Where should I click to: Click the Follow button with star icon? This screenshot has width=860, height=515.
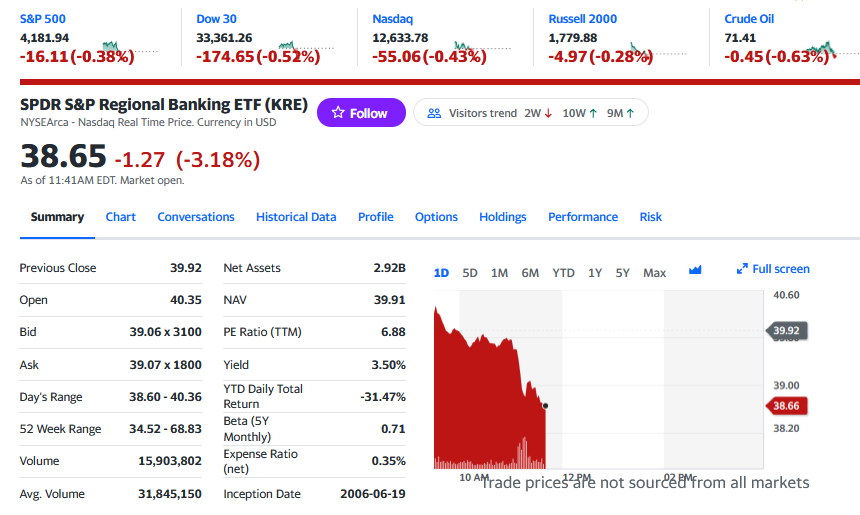[x=361, y=112]
